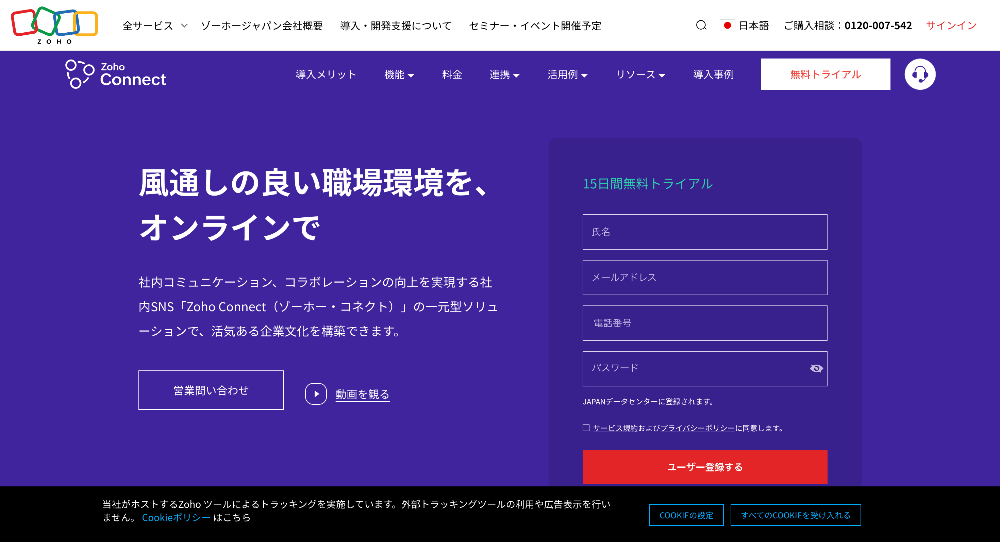This screenshot has width=1000, height=542.
Task: Check the service terms agreement checkbox
Action: [x=586, y=428]
